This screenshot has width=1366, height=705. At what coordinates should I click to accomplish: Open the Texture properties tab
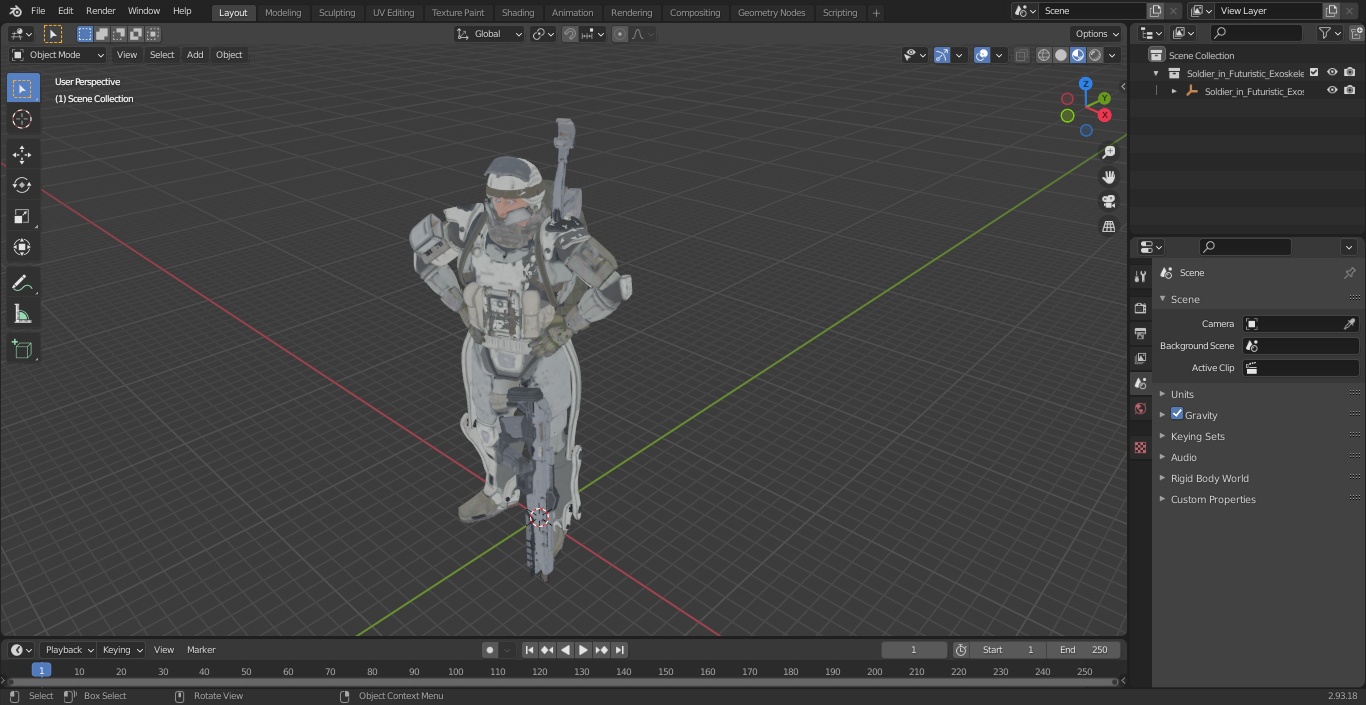coord(1140,447)
